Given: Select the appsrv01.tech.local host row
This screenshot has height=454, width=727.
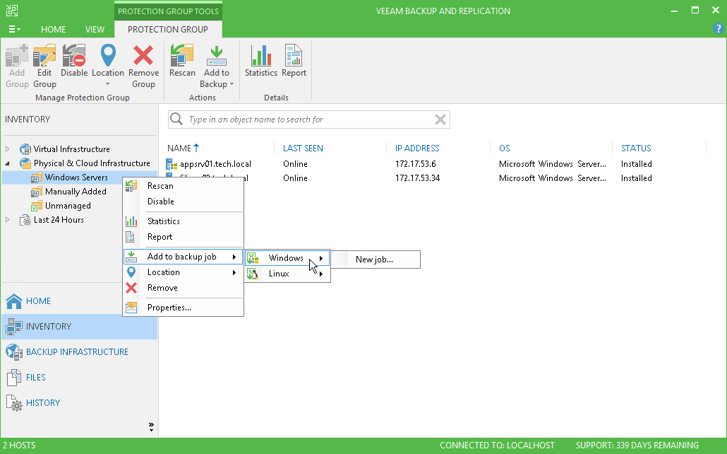Looking at the screenshot, I should tap(436, 164).
